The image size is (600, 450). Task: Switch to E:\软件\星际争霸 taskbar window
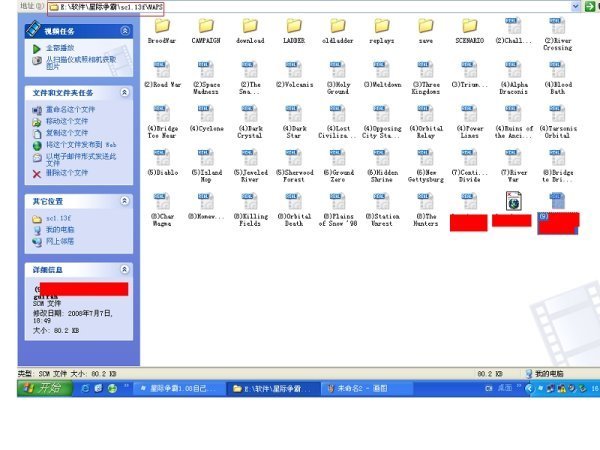(x=272, y=389)
